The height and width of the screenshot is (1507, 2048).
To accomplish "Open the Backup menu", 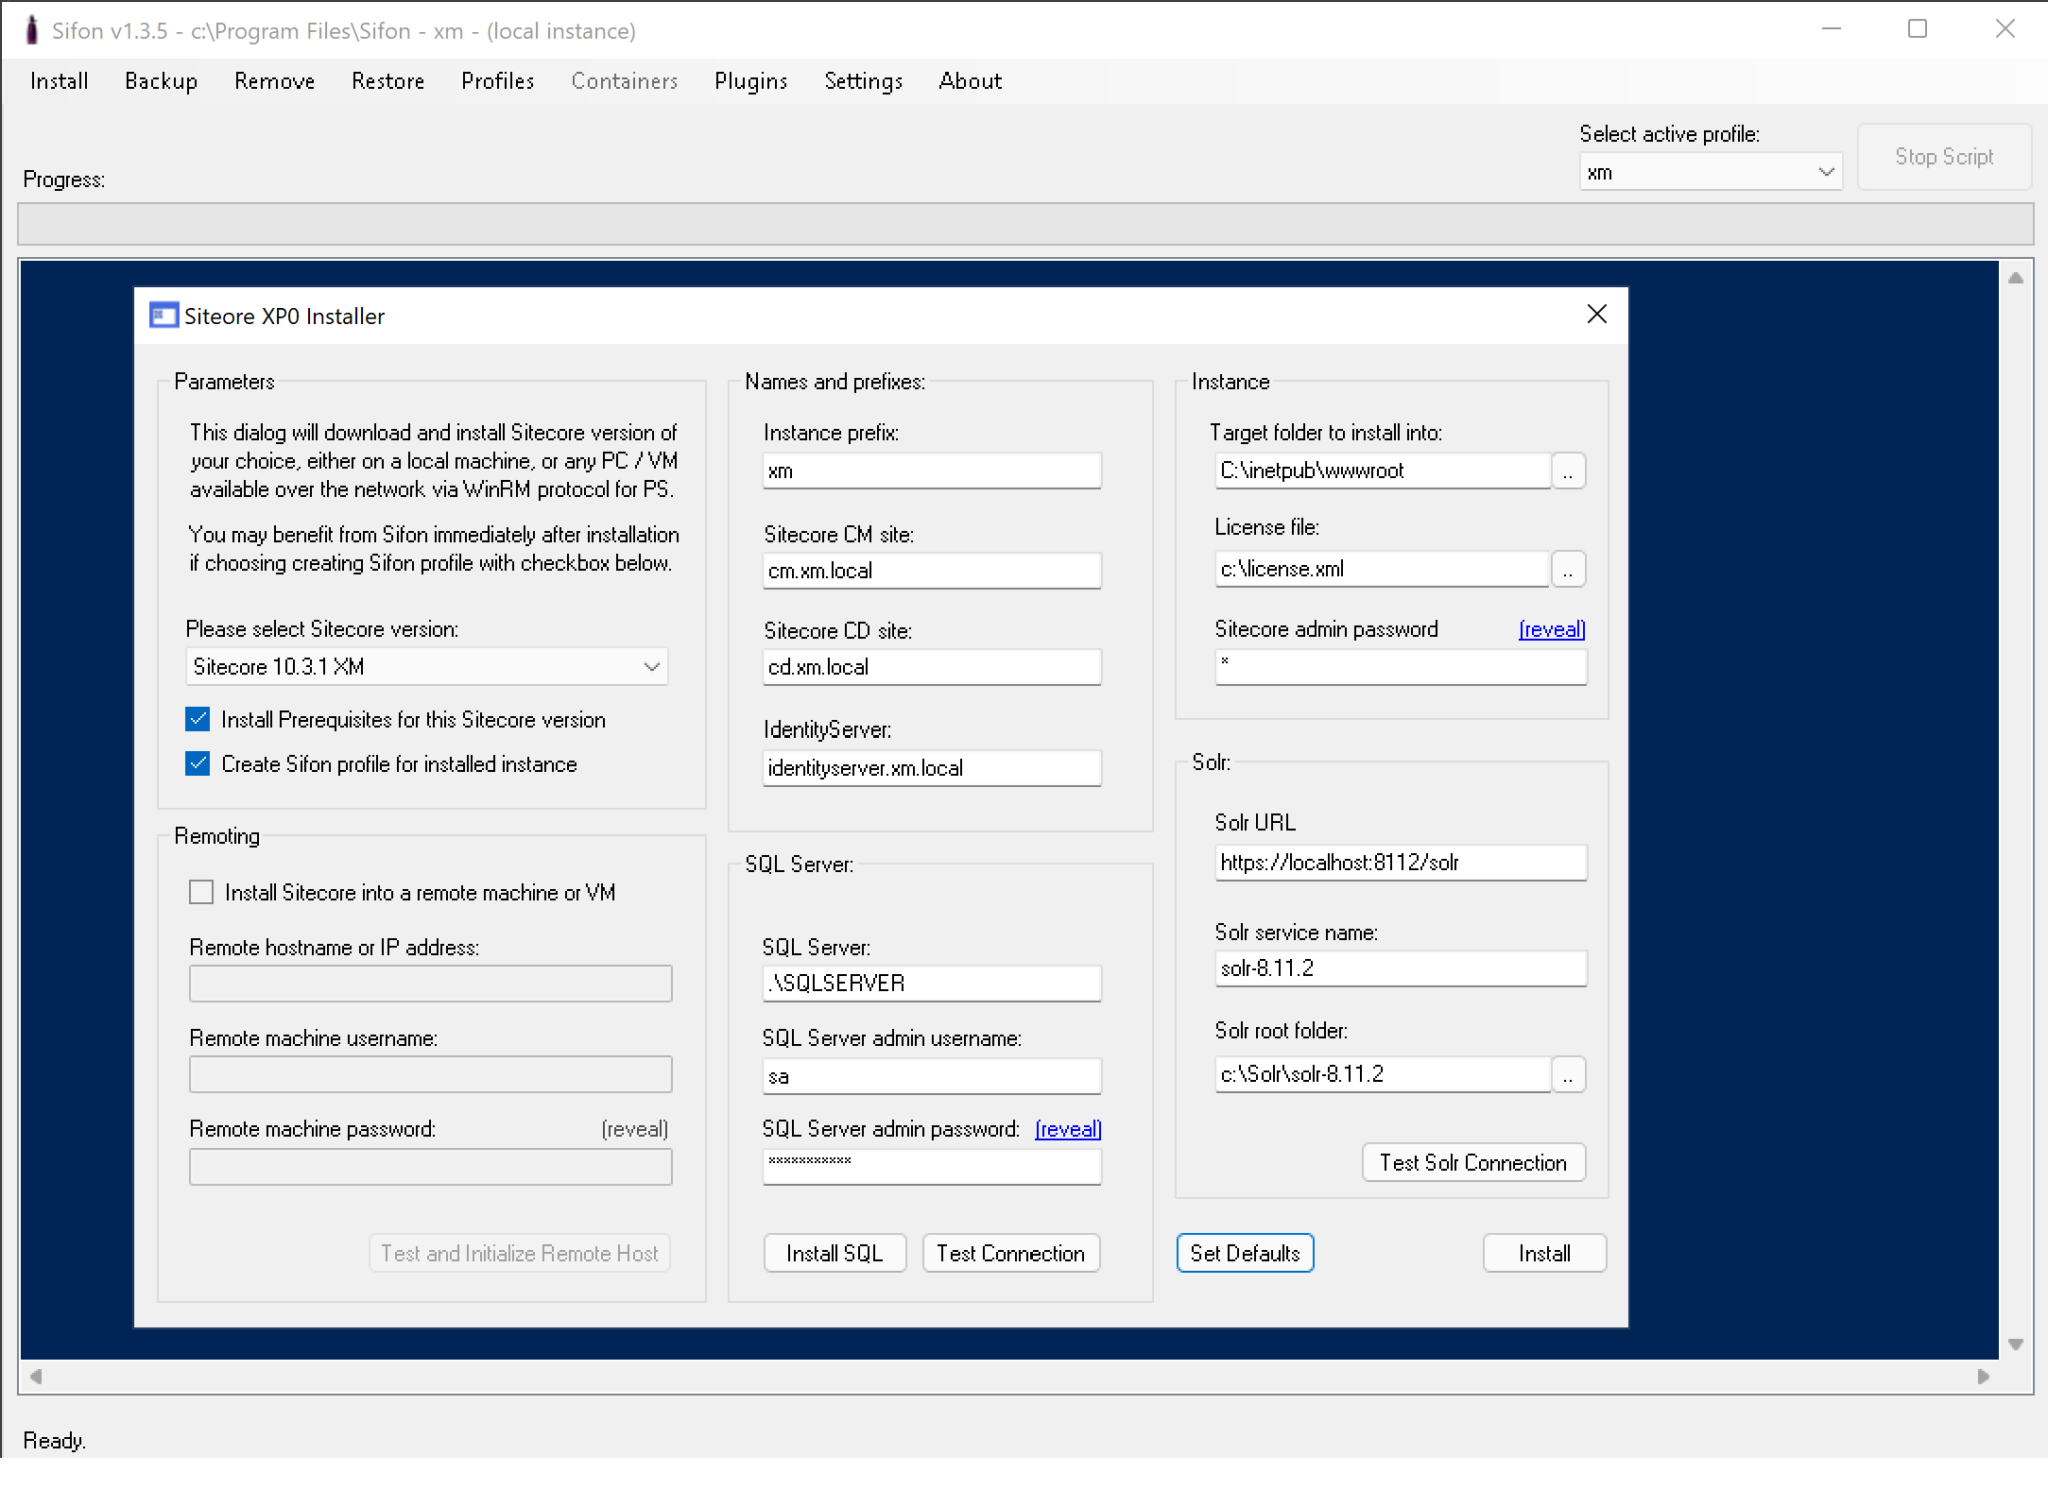I will coord(160,81).
